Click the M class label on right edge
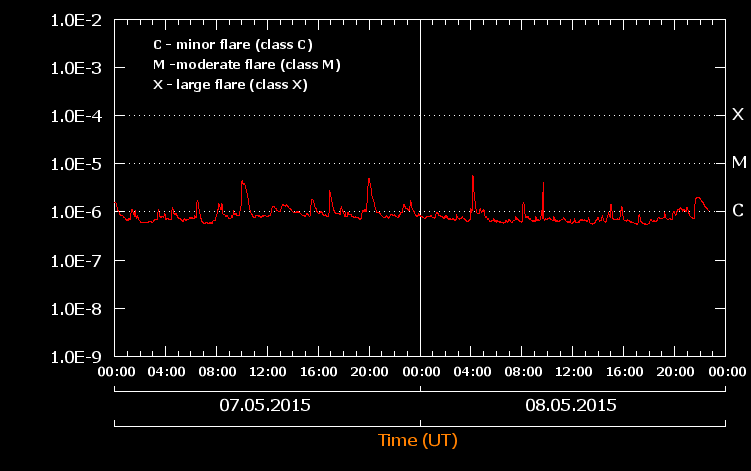Image resolution: width=751 pixels, height=471 pixels. pyautogui.click(x=739, y=162)
